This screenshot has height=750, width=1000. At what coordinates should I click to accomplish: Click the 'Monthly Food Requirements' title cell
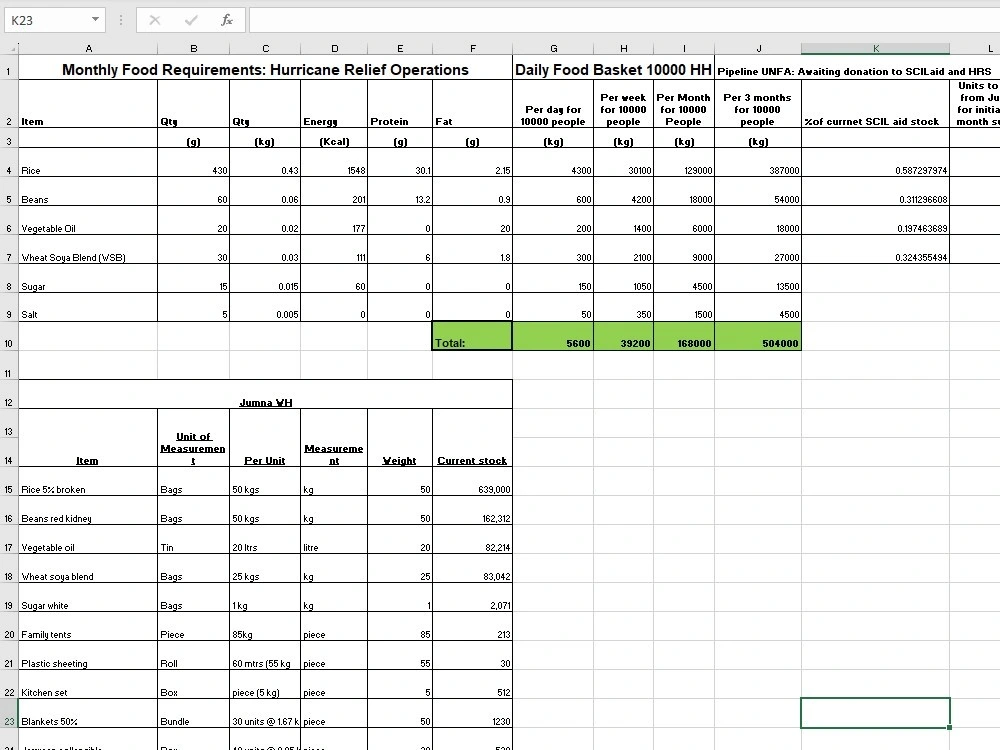[x=265, y=68]
